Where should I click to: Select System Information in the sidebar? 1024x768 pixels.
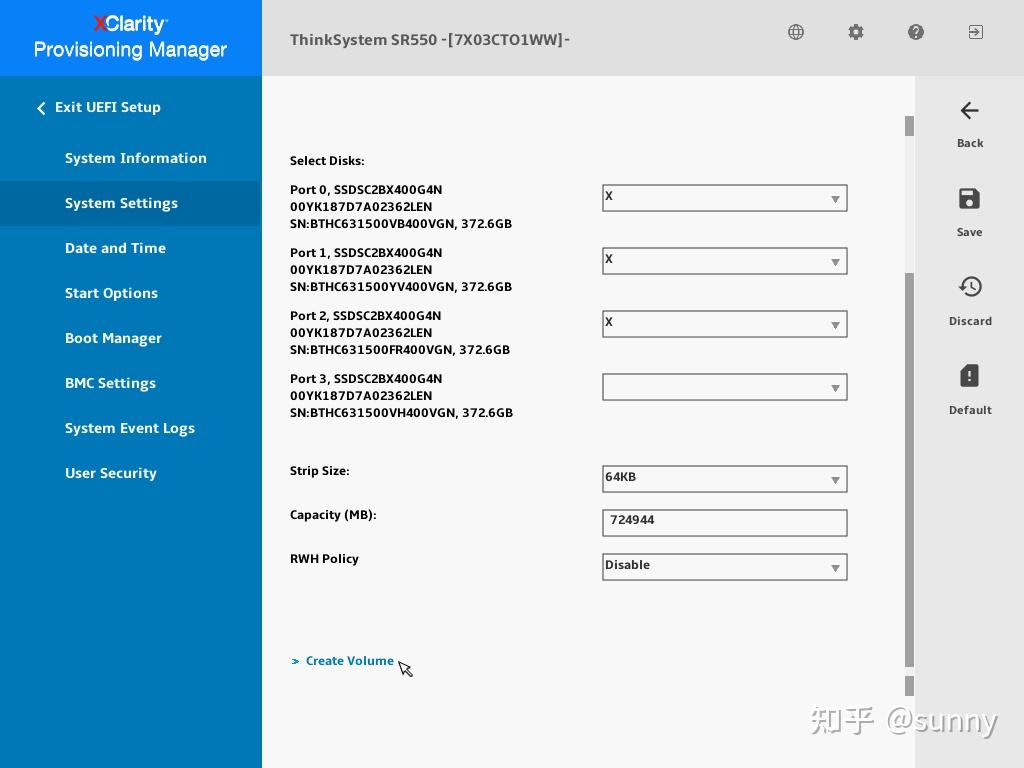point(136,158)
